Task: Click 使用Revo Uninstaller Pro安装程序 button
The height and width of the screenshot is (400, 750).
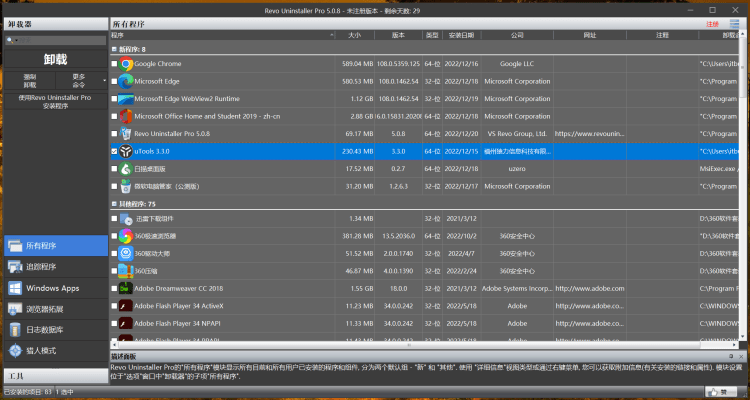Action: coord(56,101)
